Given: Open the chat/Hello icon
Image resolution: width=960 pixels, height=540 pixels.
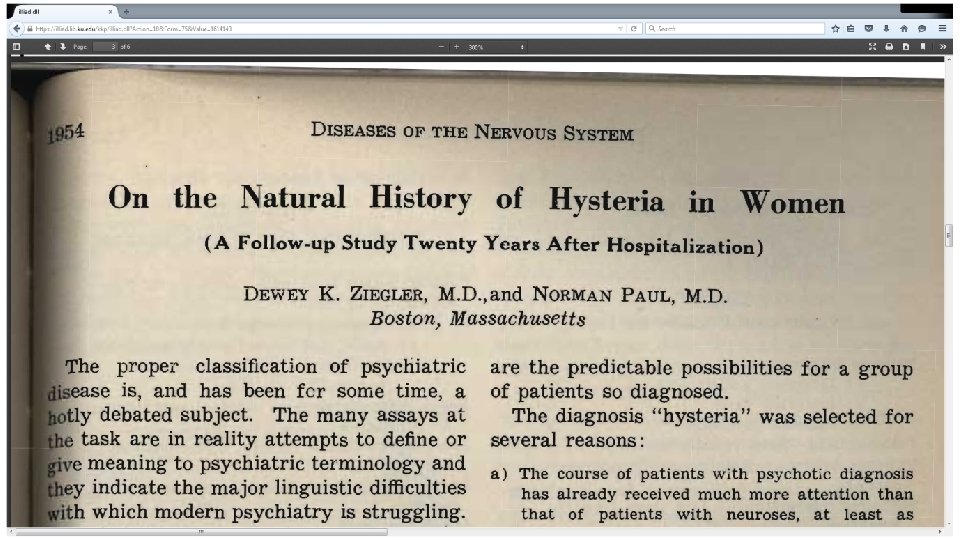Looking at the screenshot, I should [x=922, y=28].
